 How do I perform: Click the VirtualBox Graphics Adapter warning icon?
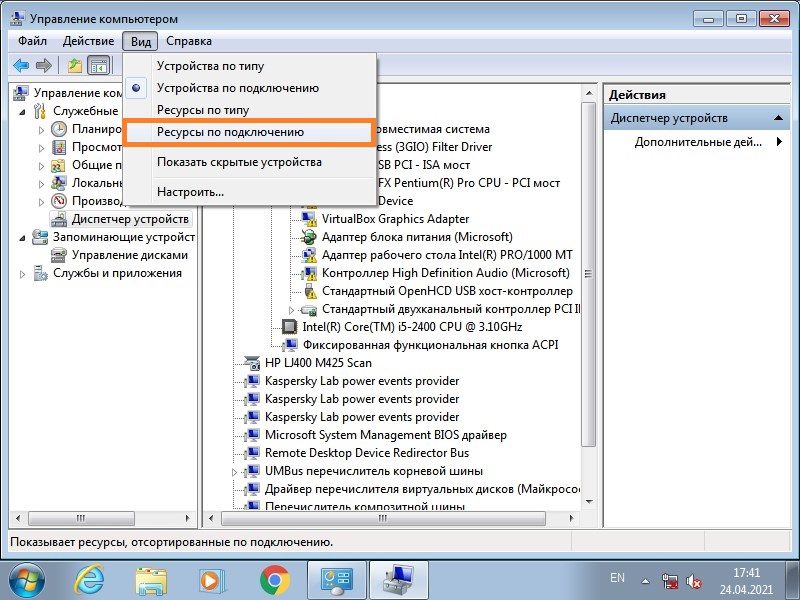pos(309,219)
